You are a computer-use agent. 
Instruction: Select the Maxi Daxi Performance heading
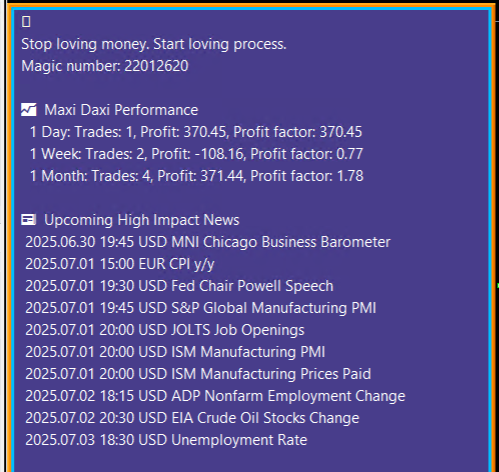click(121, 110)
